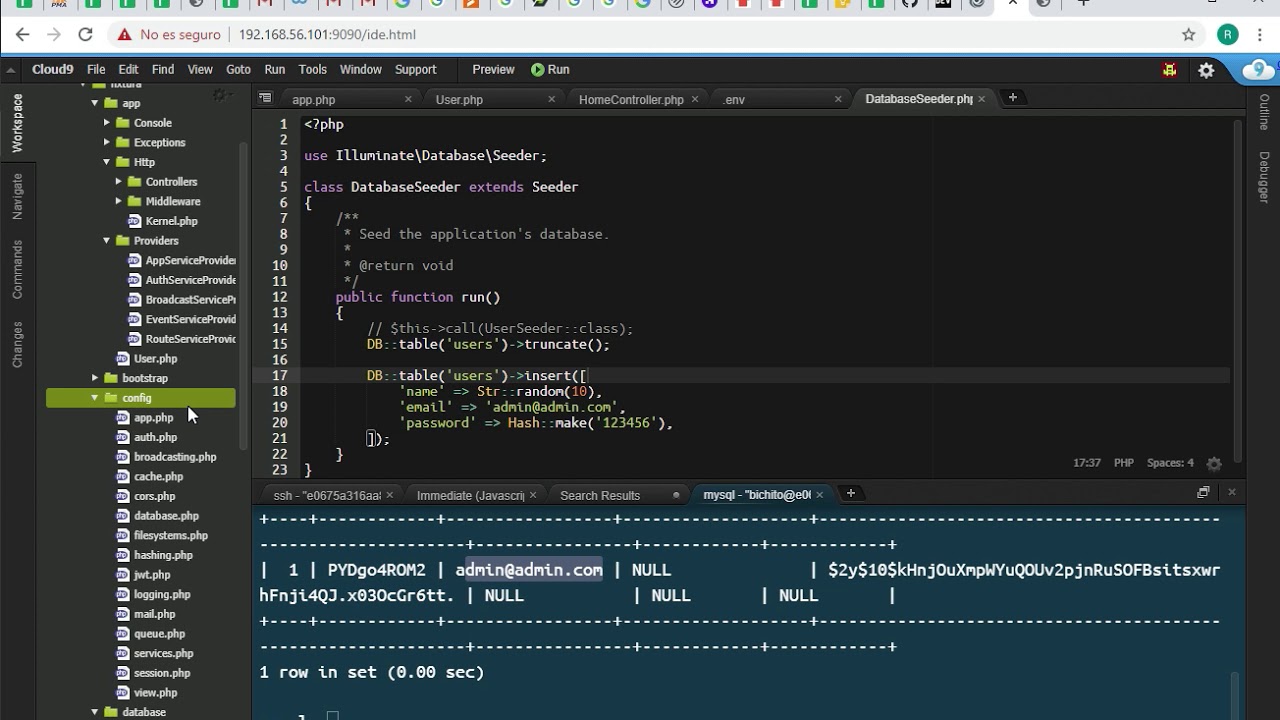Close the User.php editor tab
This screenshot has height=720, width=1280.
tap(551, 99)
